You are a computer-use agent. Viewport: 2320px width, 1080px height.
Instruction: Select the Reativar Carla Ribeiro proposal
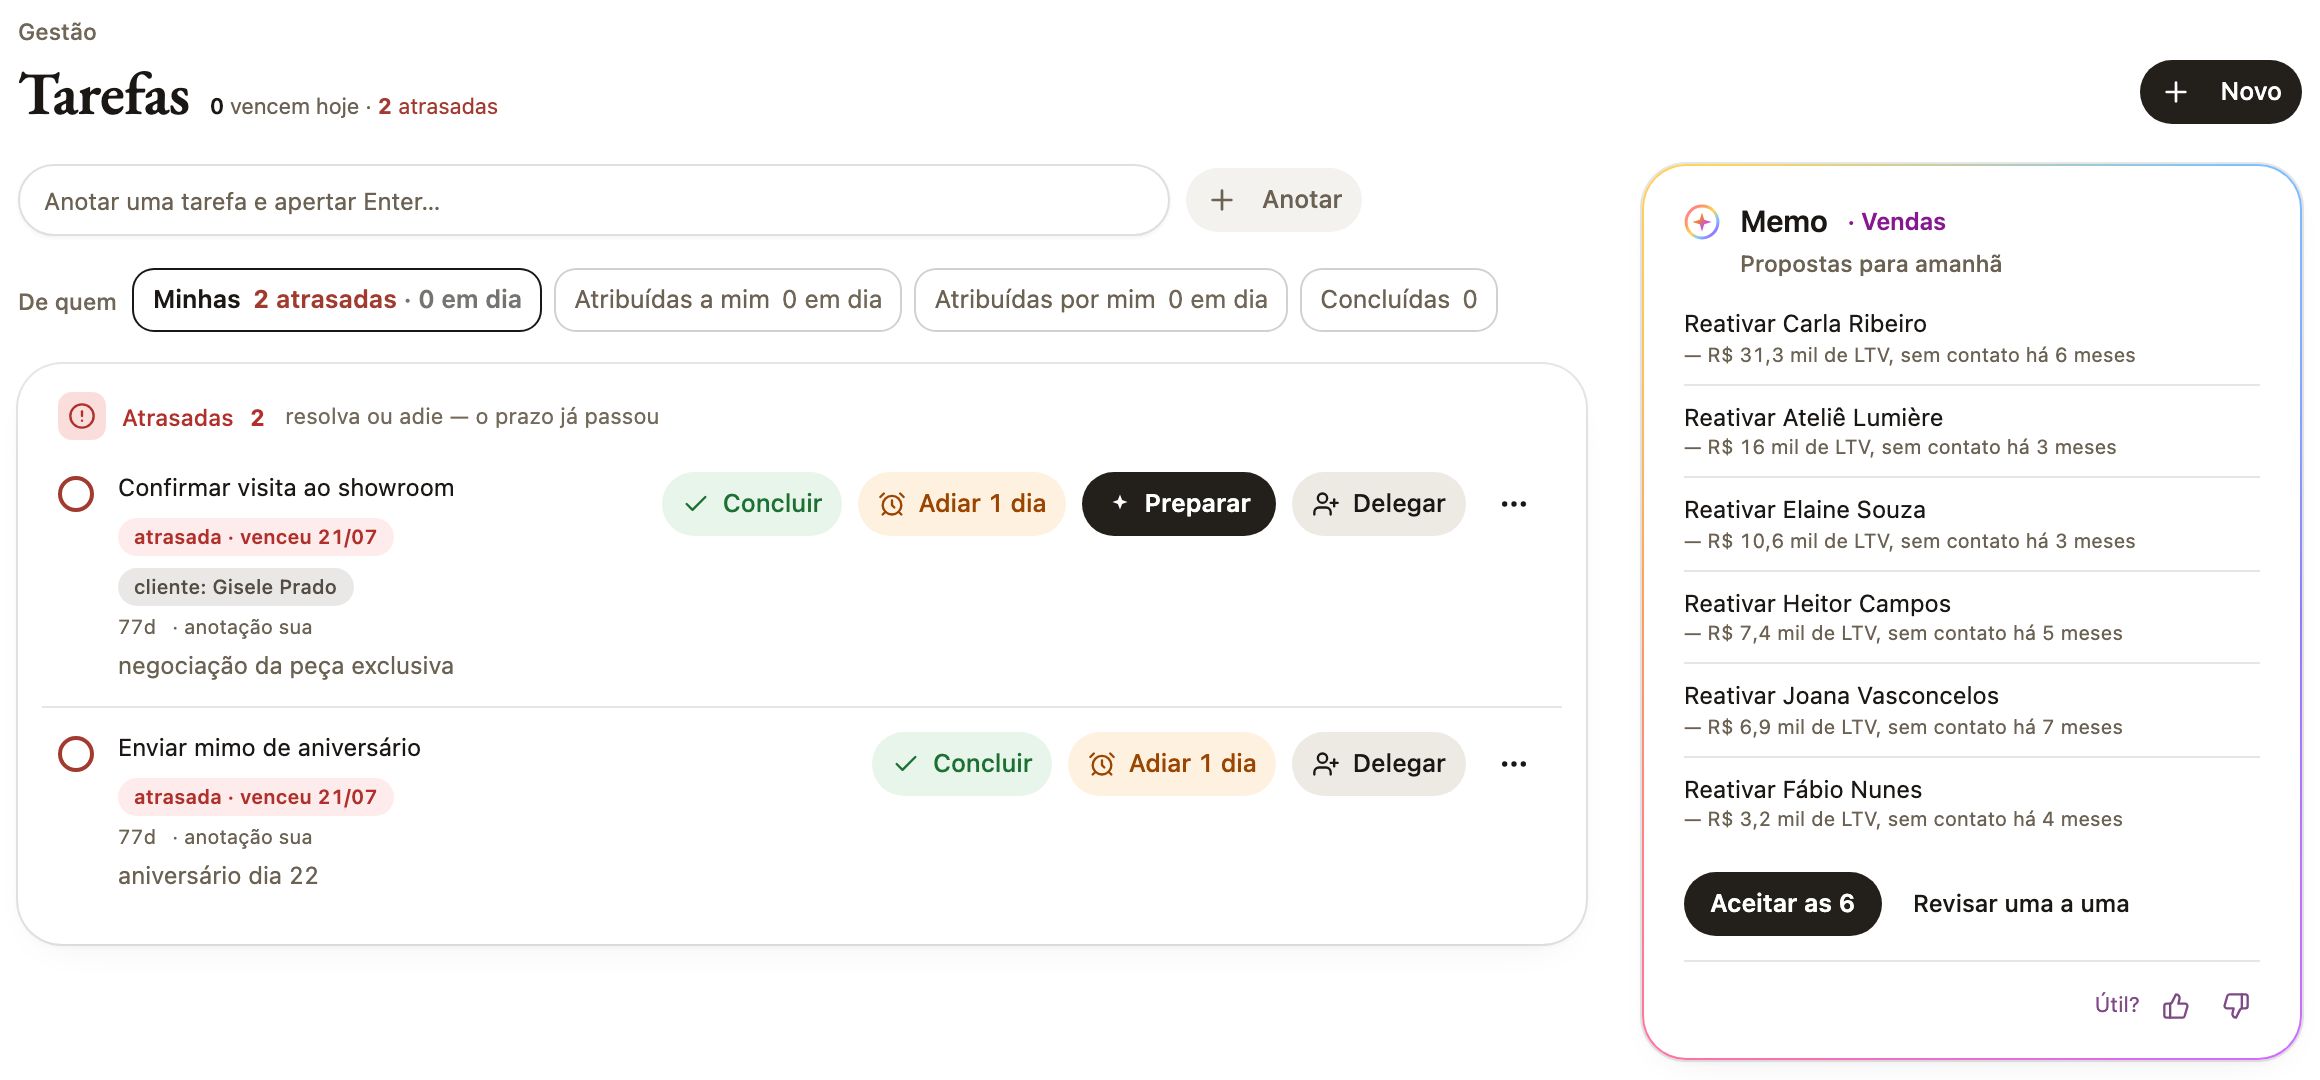(x=1971, y=339)
